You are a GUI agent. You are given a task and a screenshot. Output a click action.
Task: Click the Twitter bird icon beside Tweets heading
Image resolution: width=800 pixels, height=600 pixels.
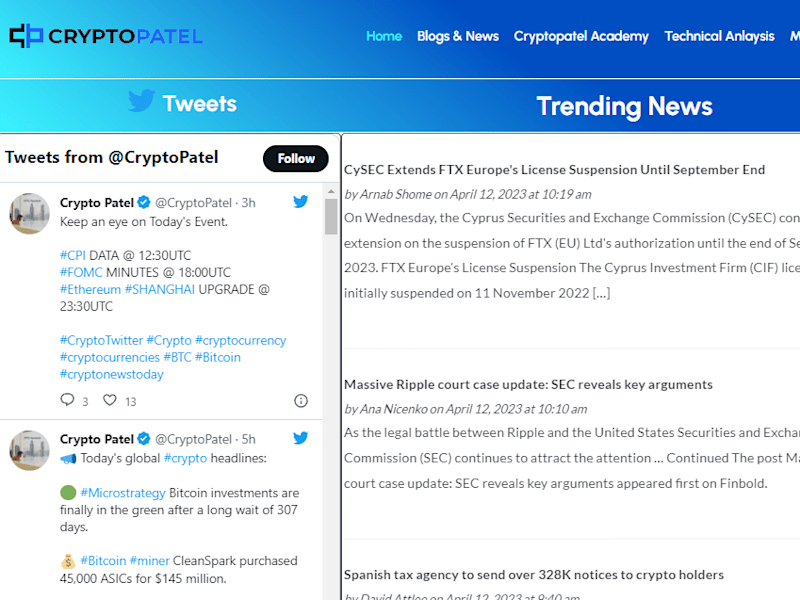pyautogui.click(x=141, y=101)
